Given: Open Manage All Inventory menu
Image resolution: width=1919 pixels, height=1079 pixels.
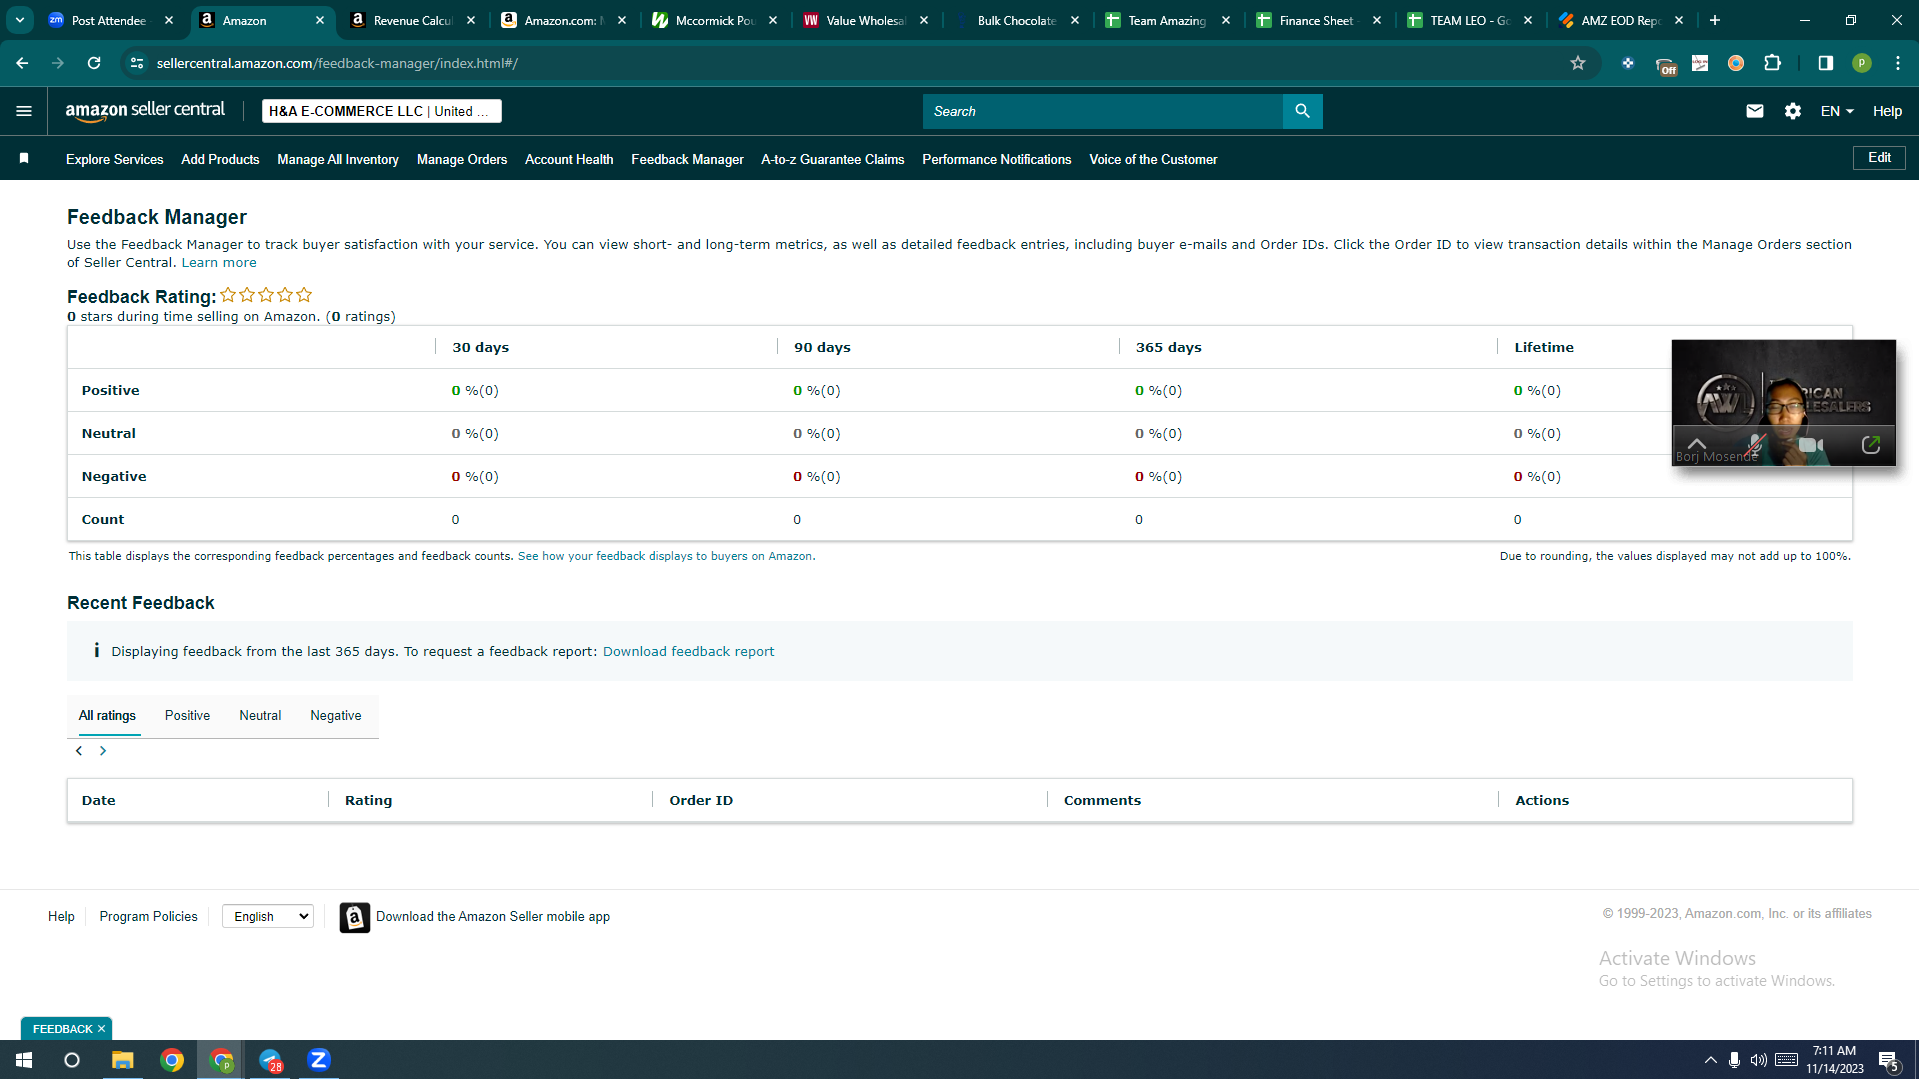Looking at the screenshot, I should [338, 159].
